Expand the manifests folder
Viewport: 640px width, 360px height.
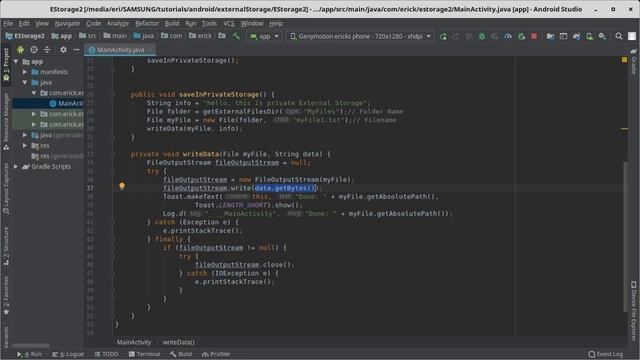pos(25,72)
